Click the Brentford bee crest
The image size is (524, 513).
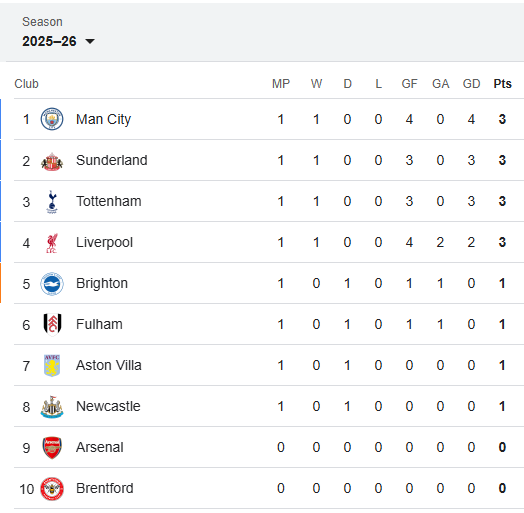[52, 489]
